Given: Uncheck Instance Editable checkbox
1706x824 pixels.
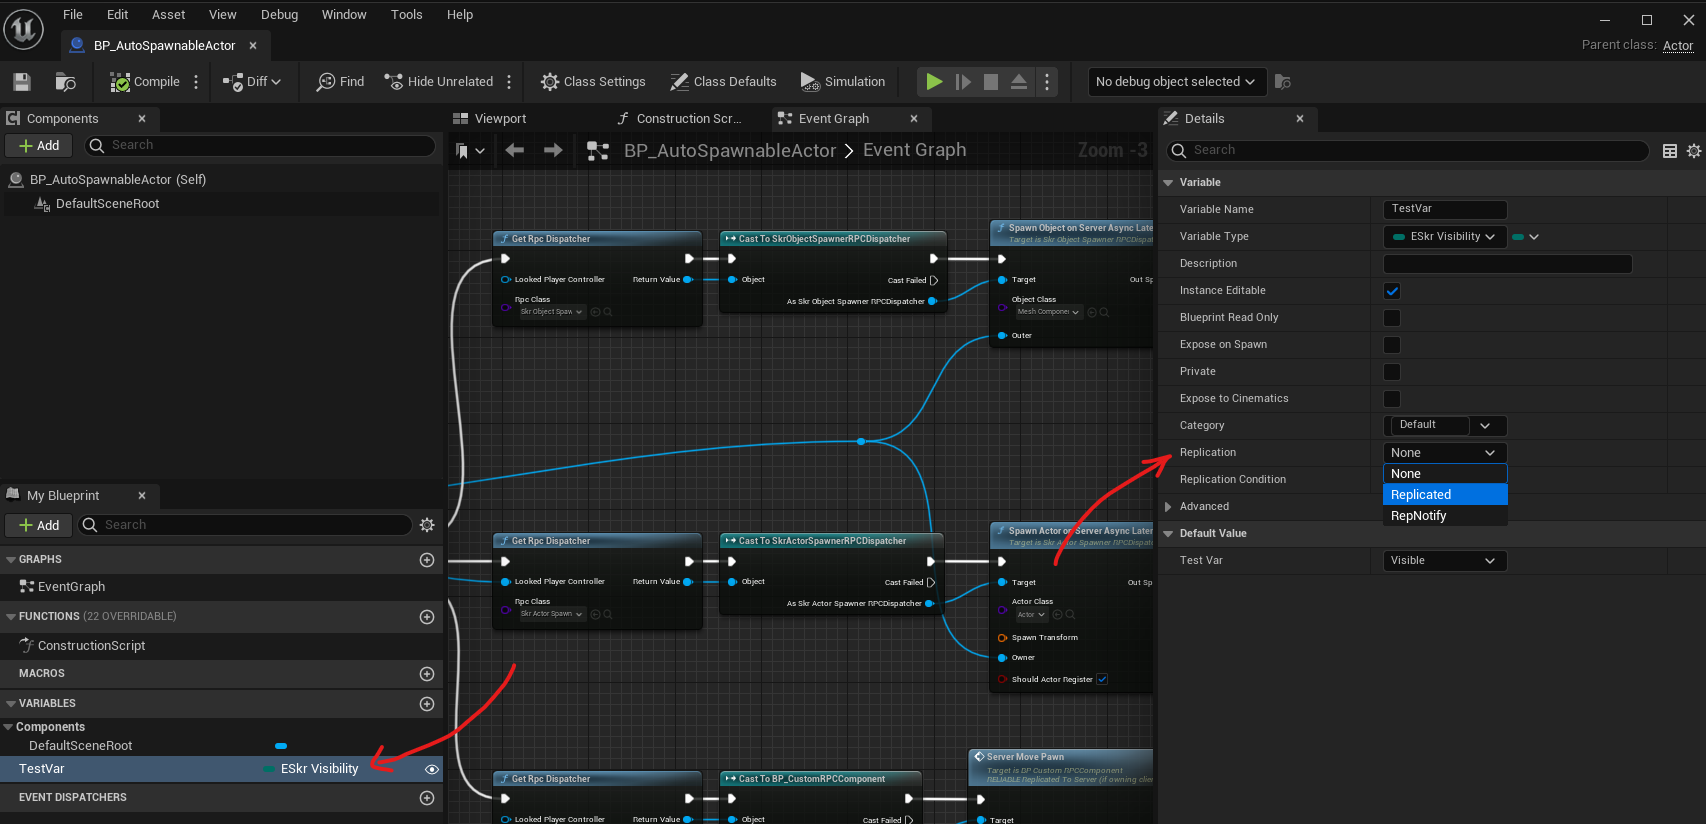Looking at the screenshot, I should 1392,291.
